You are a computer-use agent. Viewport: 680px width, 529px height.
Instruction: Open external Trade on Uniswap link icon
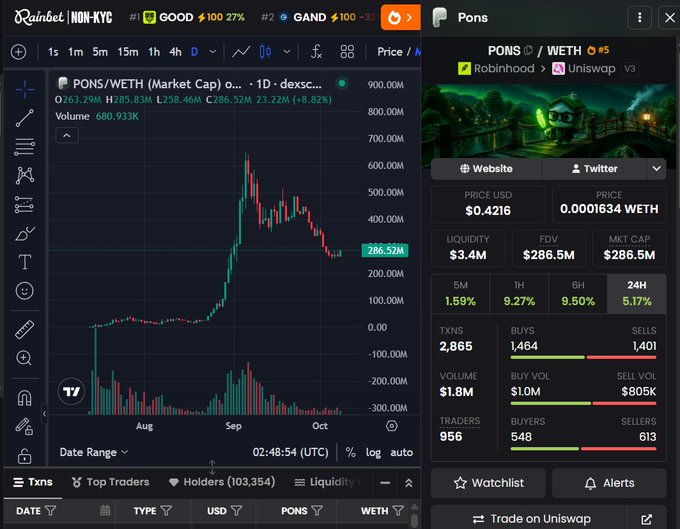coord(647,519)
